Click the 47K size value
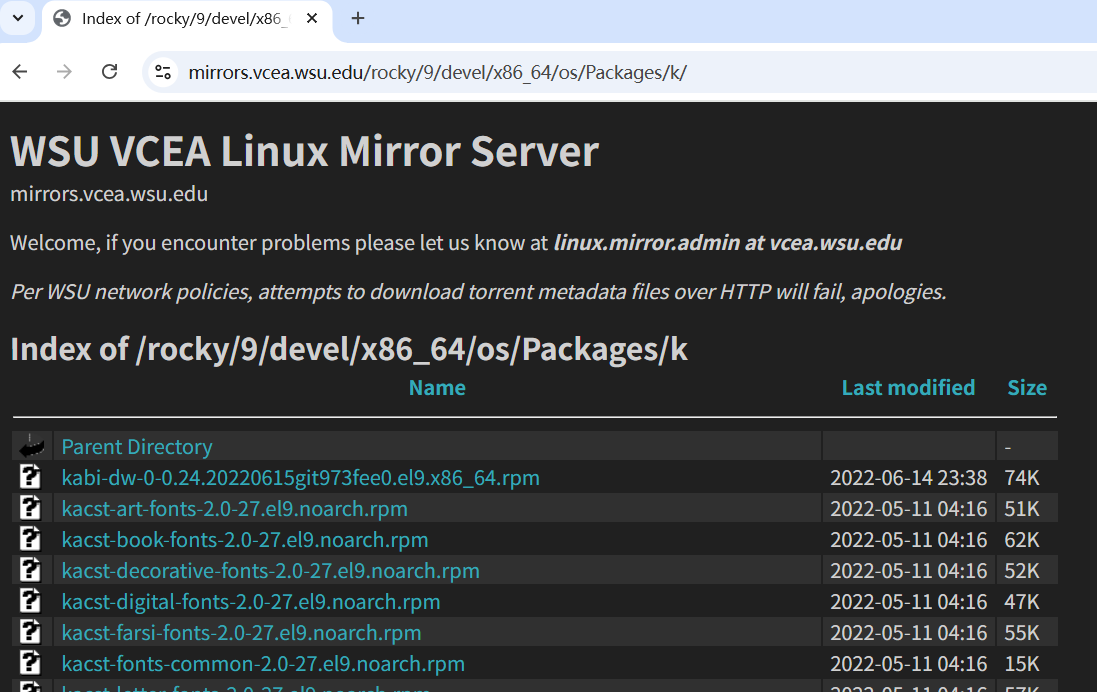 click(1022, 602)
